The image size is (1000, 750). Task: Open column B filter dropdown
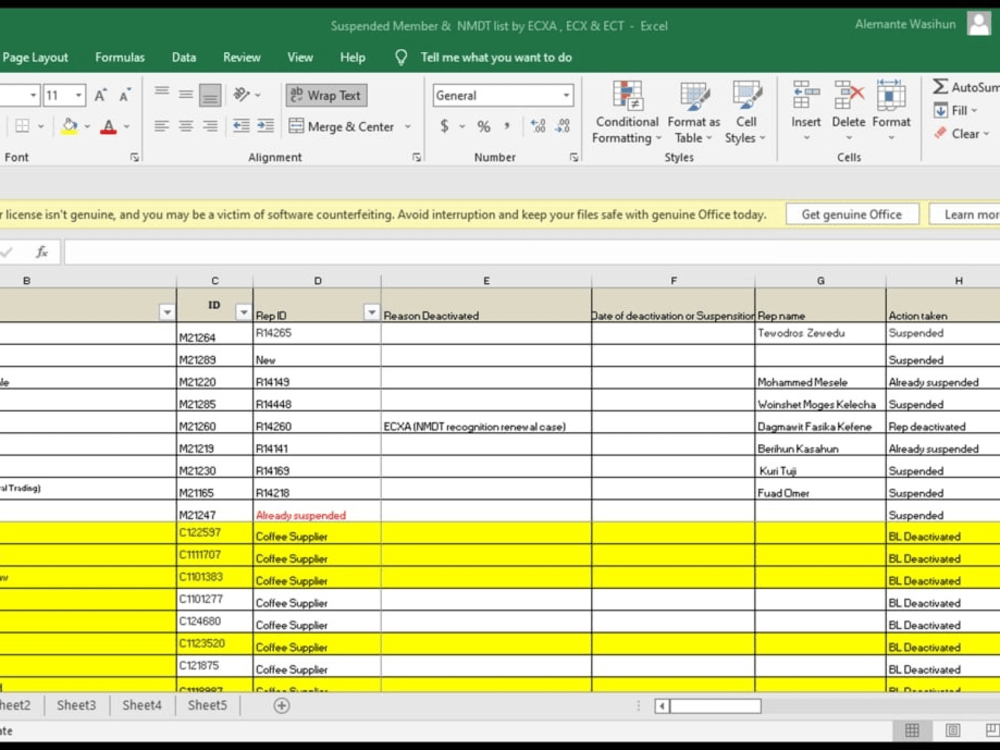pos(166,312)
